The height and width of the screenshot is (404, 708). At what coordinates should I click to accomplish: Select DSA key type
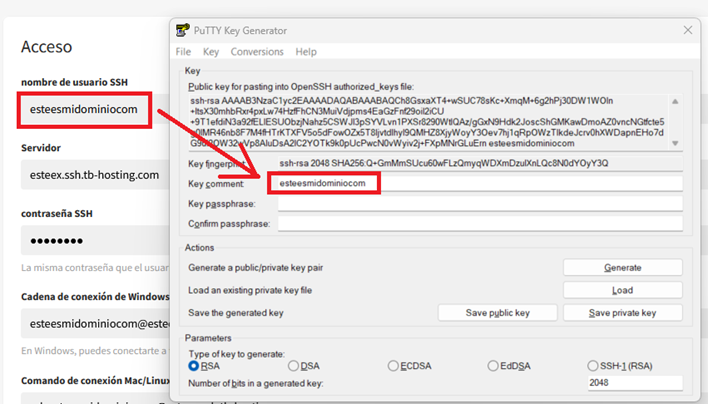click(x=294, y=366)
